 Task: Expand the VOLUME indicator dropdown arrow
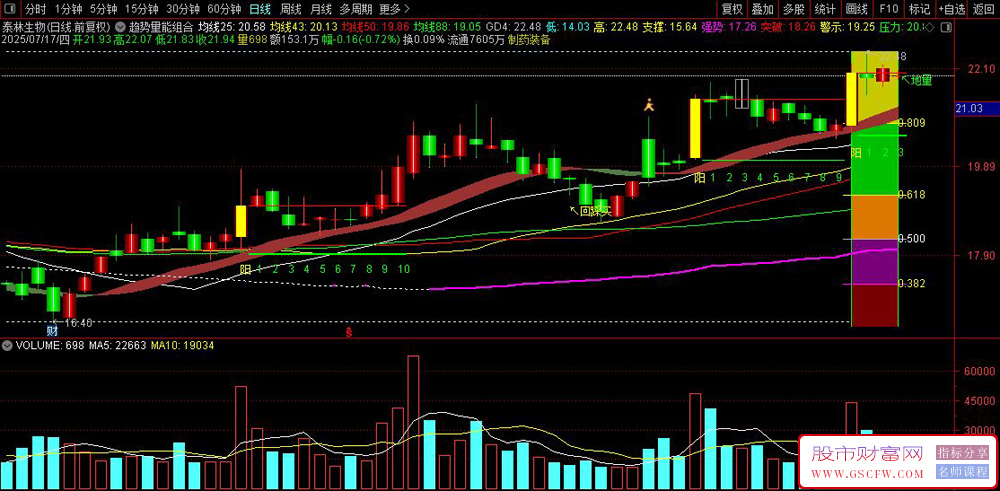point(7,345)
